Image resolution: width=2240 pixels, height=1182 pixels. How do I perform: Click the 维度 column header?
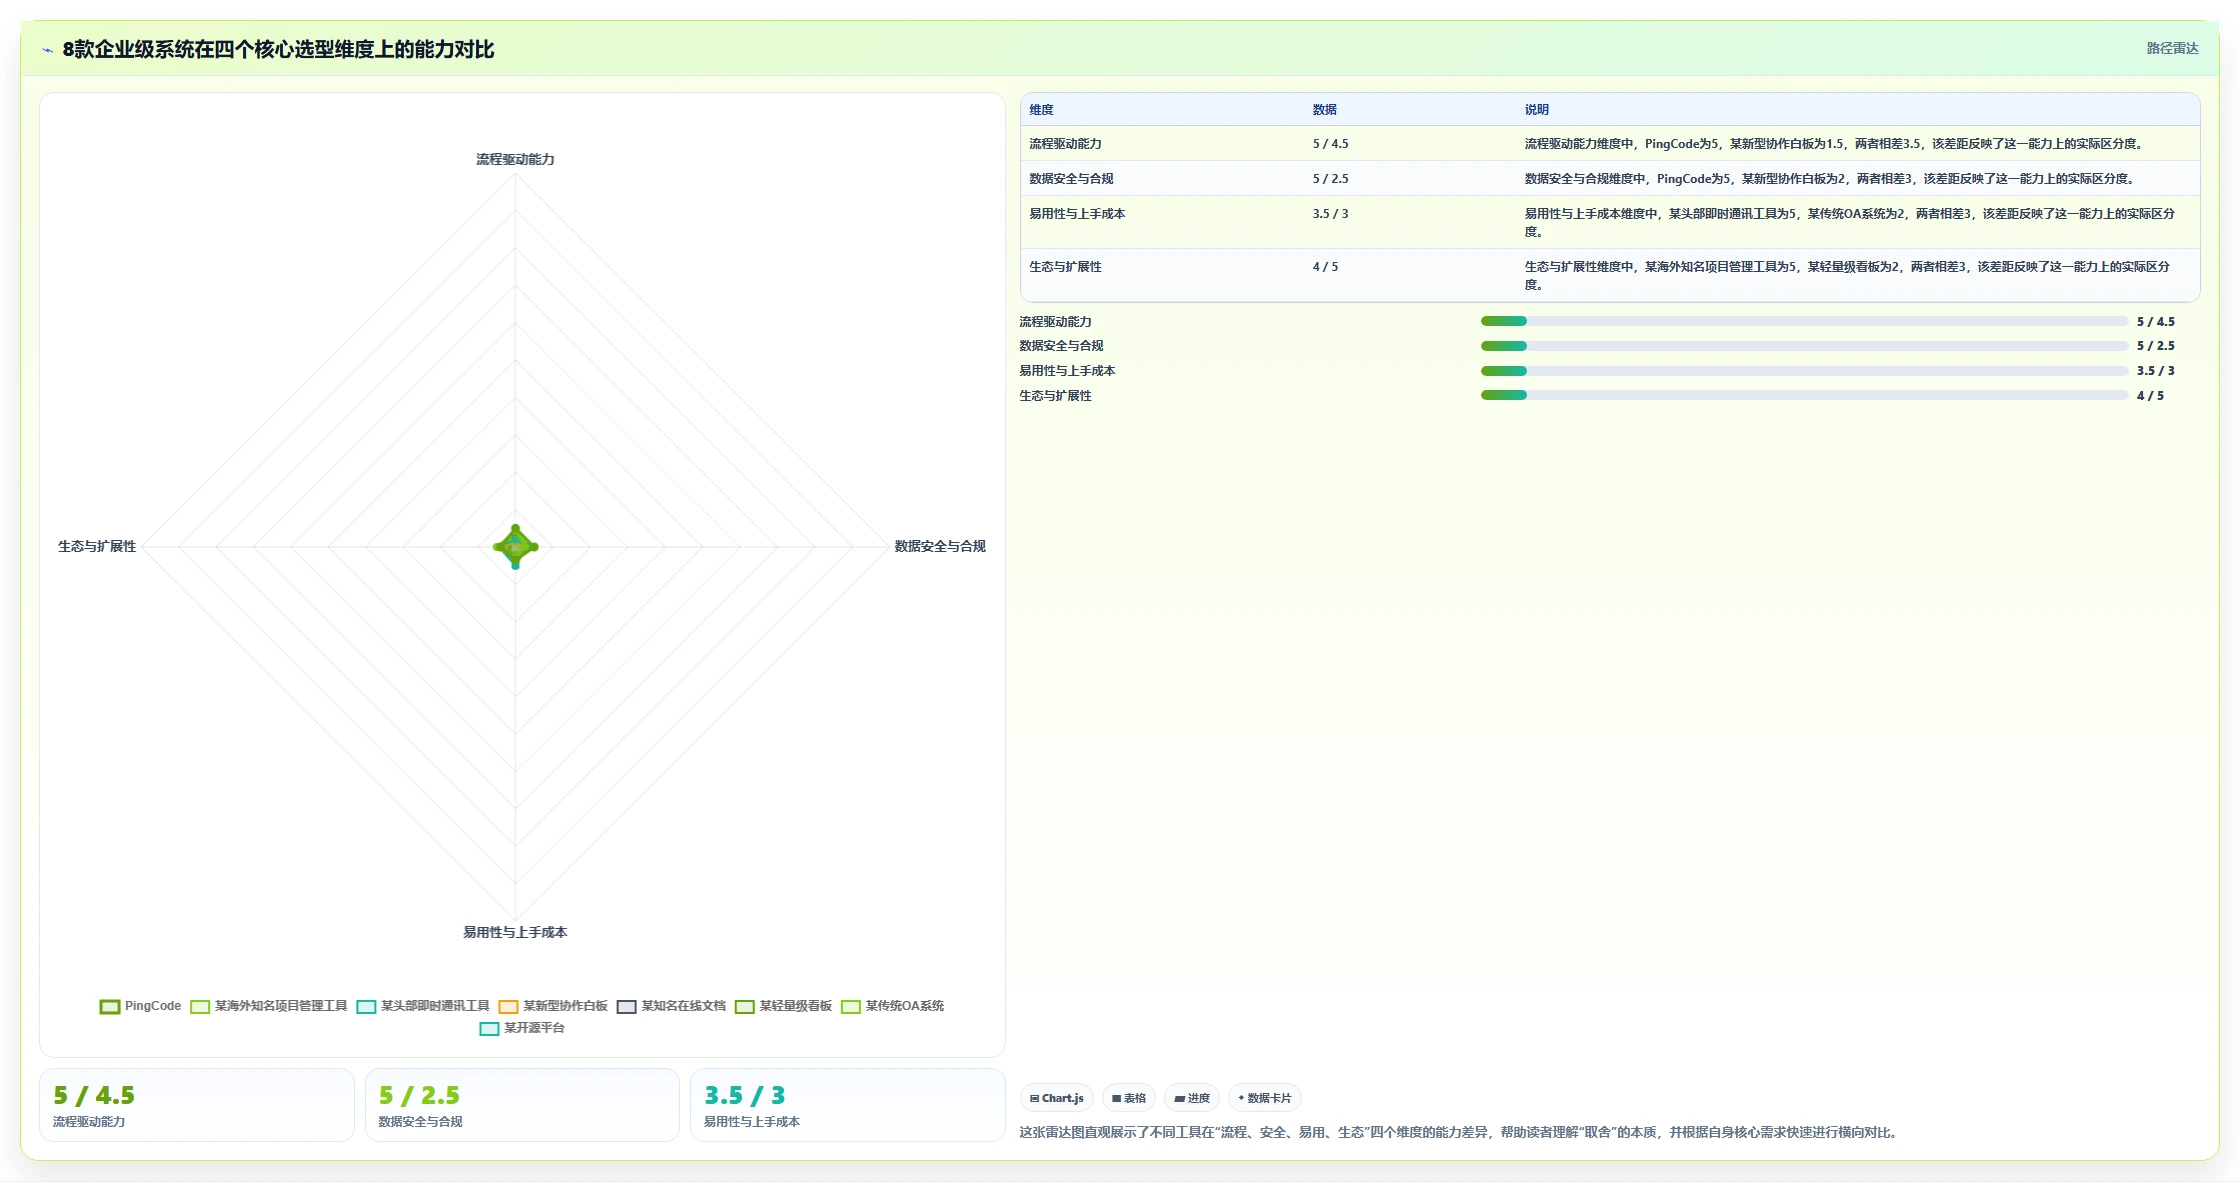(1041, 110)
